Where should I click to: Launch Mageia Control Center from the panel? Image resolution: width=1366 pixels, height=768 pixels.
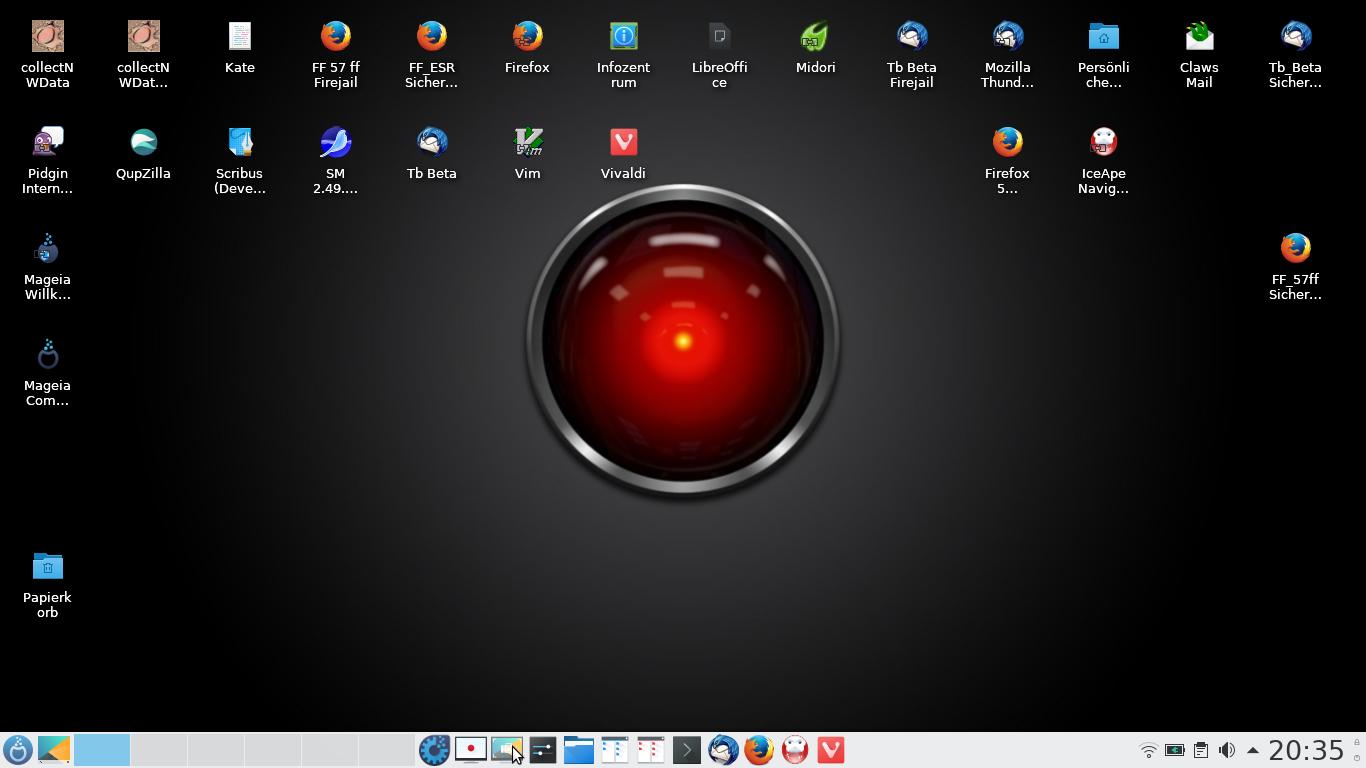point(434,750)
